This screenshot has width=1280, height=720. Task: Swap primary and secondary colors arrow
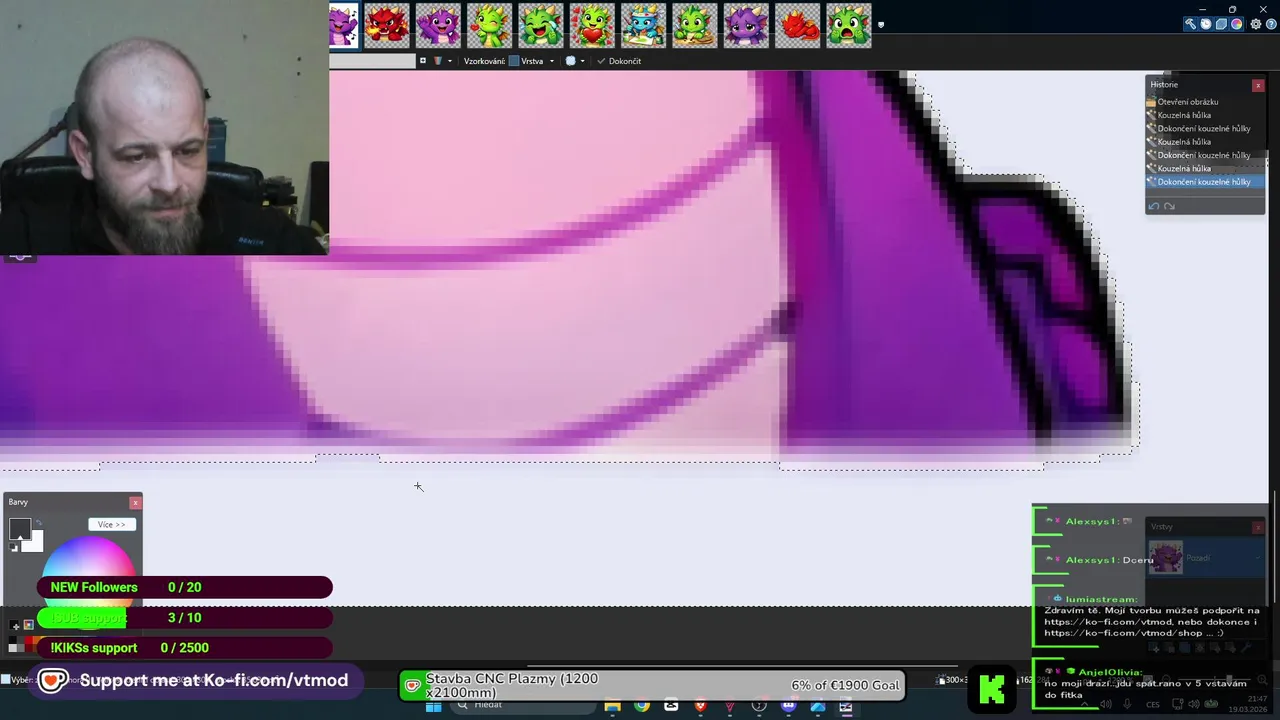coord(38,524)
